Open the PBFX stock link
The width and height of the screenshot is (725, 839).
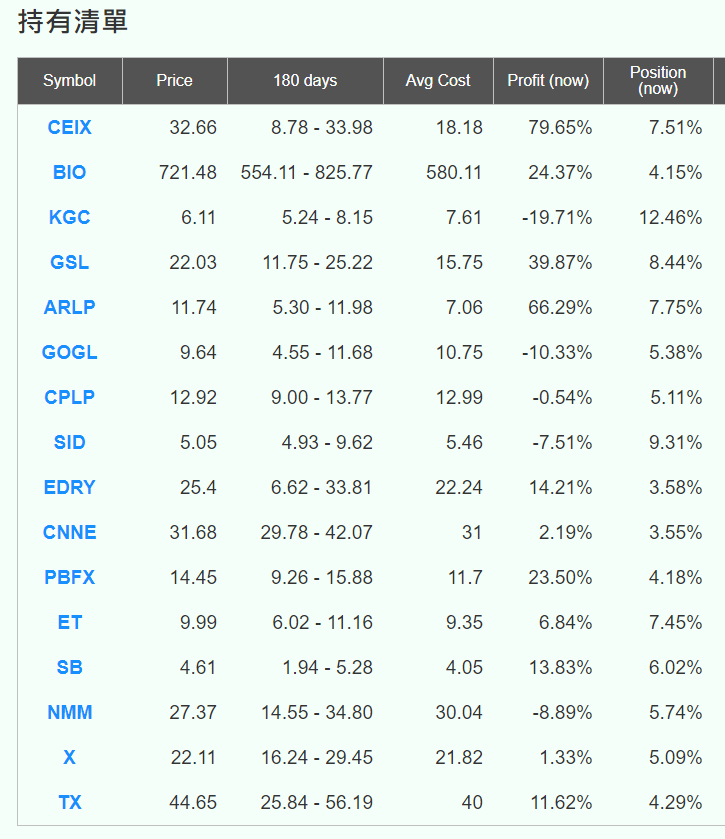point(69,578)
